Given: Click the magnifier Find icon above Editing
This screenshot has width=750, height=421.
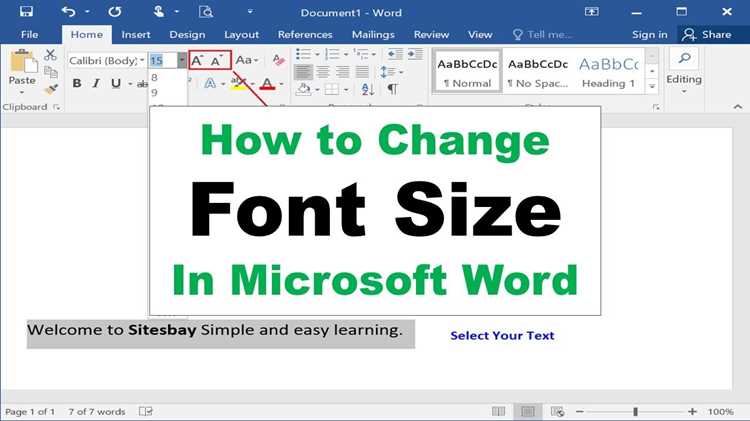Looking at the screenshot, I should (684, 58).
